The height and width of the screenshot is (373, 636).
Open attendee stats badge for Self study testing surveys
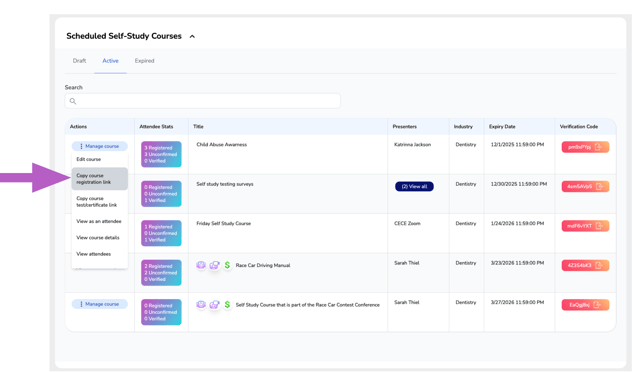coord(161,194)
